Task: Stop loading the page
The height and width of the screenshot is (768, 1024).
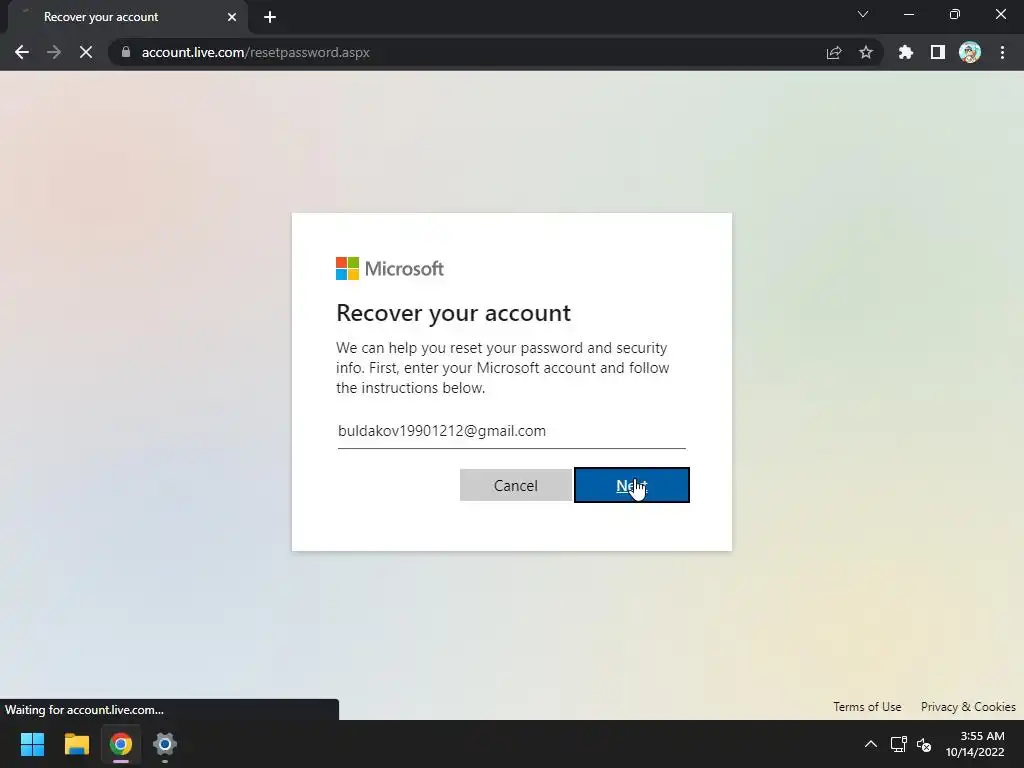Action: (x=86, y=52)
